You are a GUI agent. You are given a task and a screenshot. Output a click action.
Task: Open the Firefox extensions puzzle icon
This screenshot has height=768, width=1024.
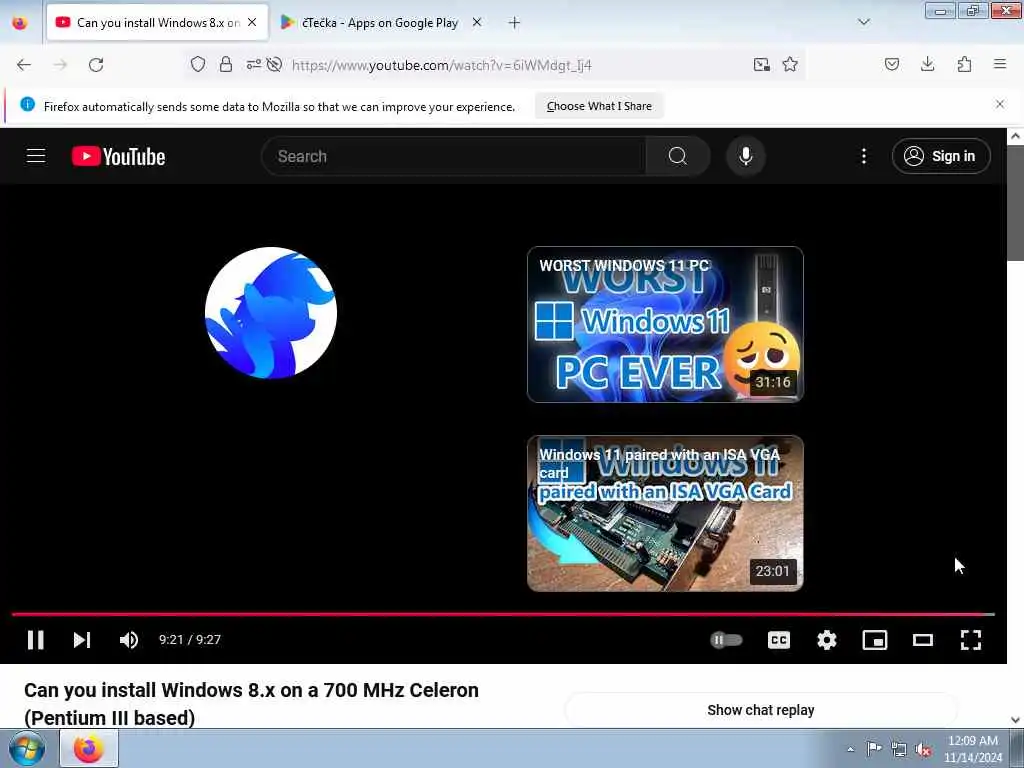coord(964,64)
